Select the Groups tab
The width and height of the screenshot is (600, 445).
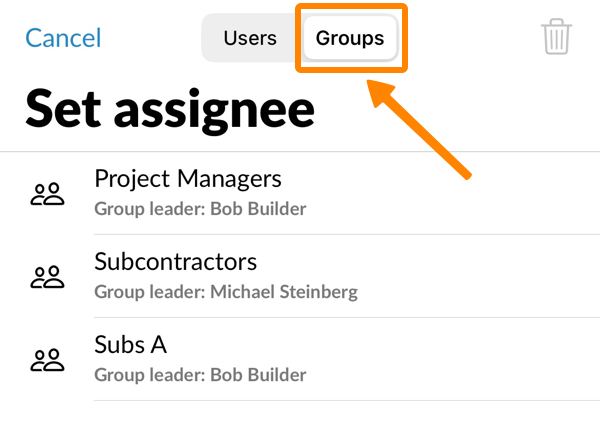[350, 39]
